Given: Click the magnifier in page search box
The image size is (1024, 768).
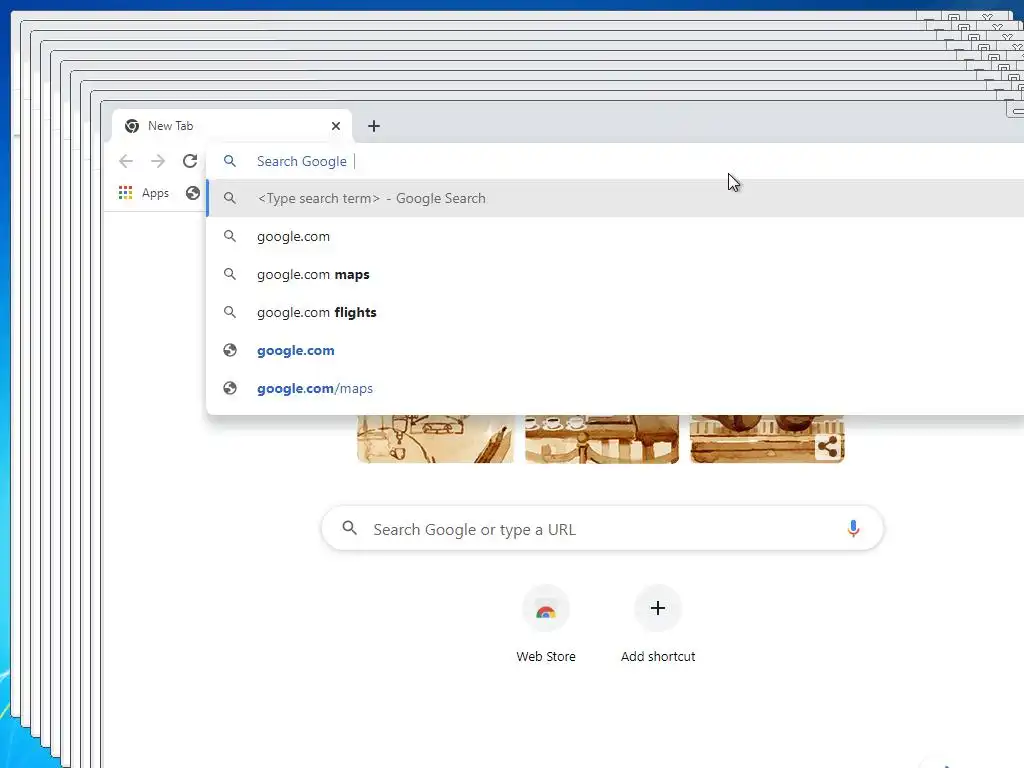Looking at the screenshot, I should pos(350,528).
